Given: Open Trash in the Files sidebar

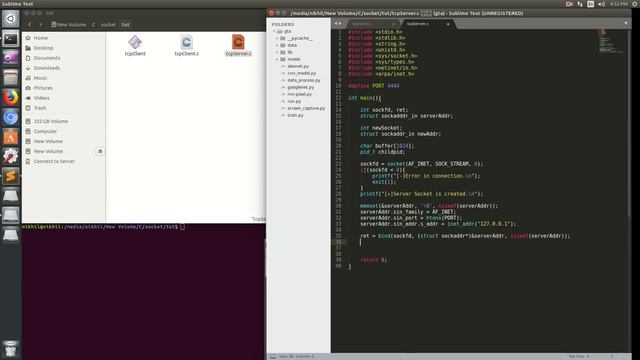Looking at the screenshot, I should point(64,108).
